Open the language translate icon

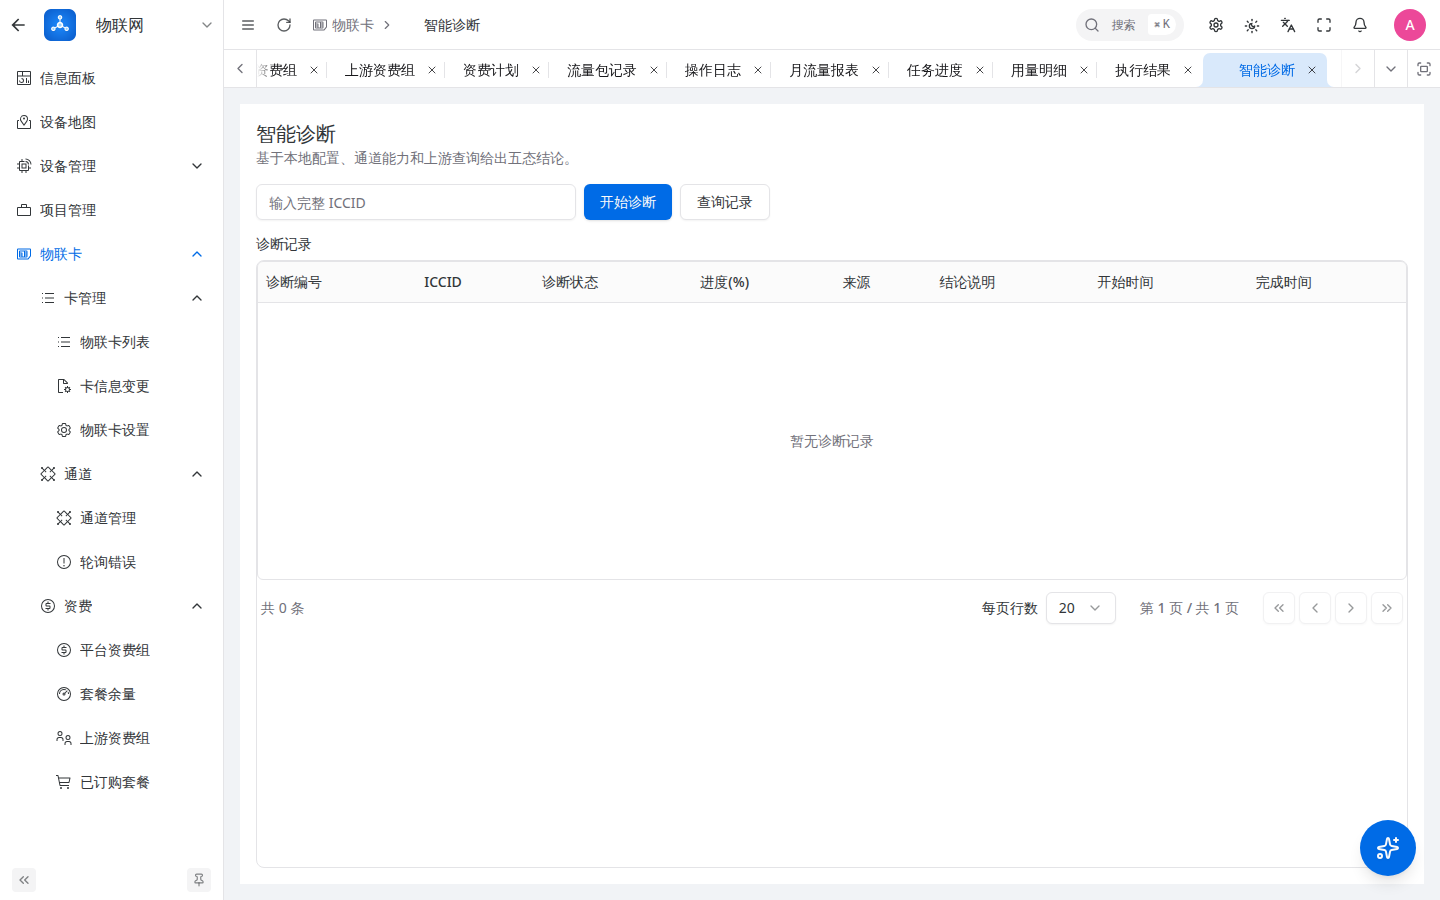tap(1288, 25)
